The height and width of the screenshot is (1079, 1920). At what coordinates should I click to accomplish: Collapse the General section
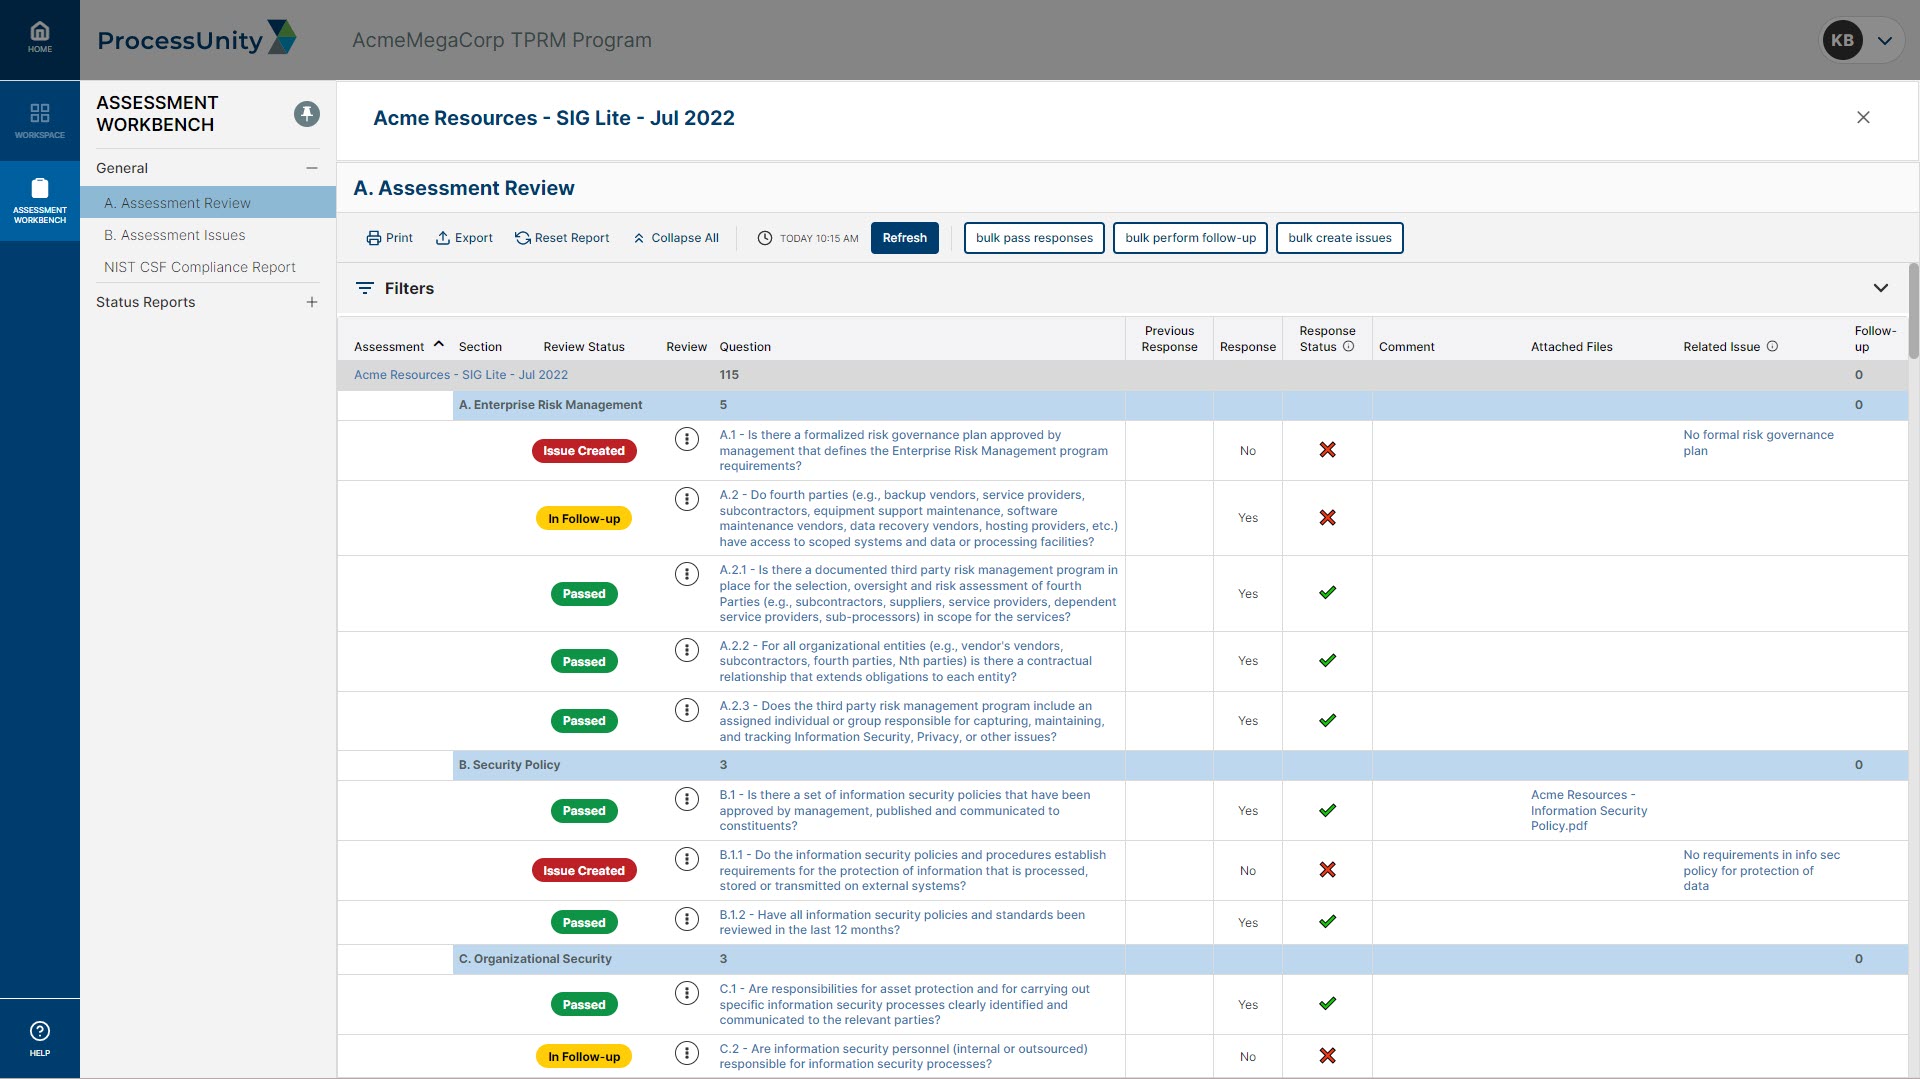[312, 168]
